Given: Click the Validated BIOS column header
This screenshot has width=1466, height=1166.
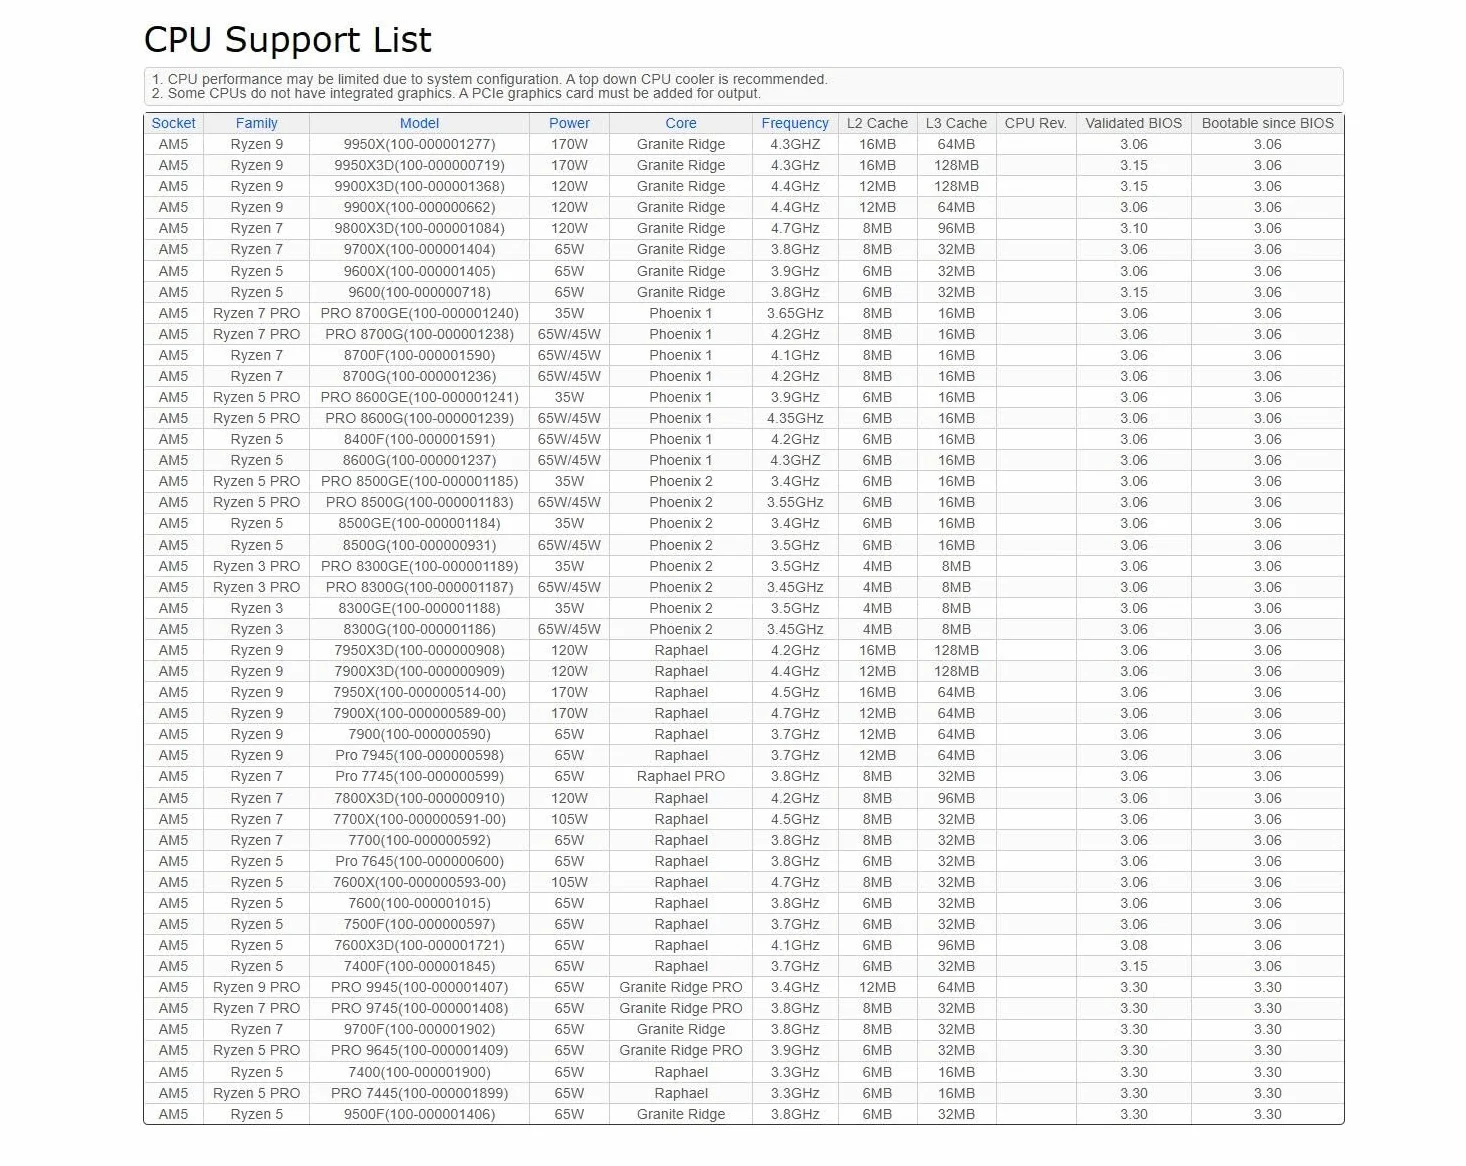Looking at the screenshot, I should [1134, 123].
